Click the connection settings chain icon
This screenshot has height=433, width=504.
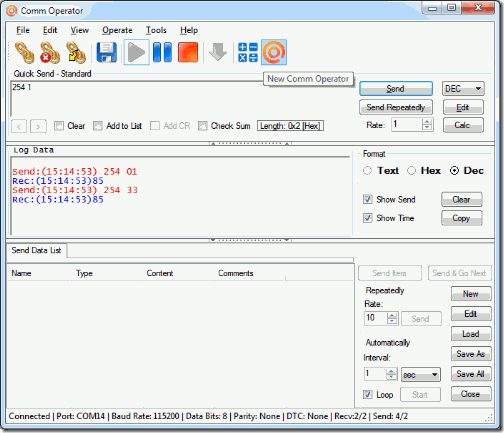pyautogui.click(x=76, y=52)
